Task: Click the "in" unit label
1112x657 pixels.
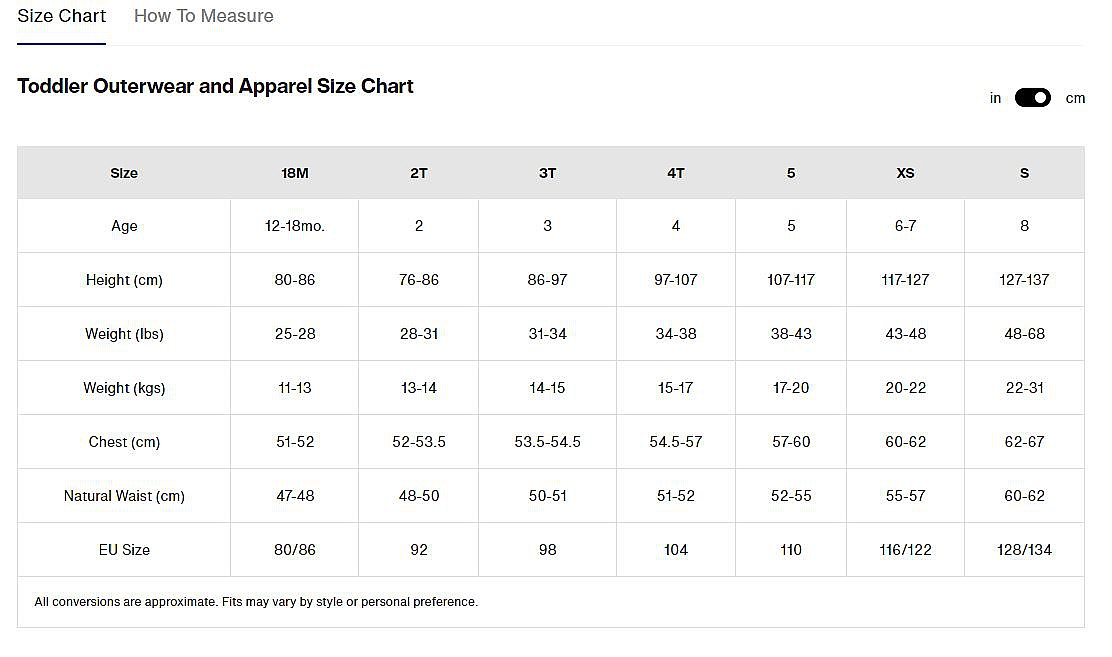Action: click(x=995, y=98)
